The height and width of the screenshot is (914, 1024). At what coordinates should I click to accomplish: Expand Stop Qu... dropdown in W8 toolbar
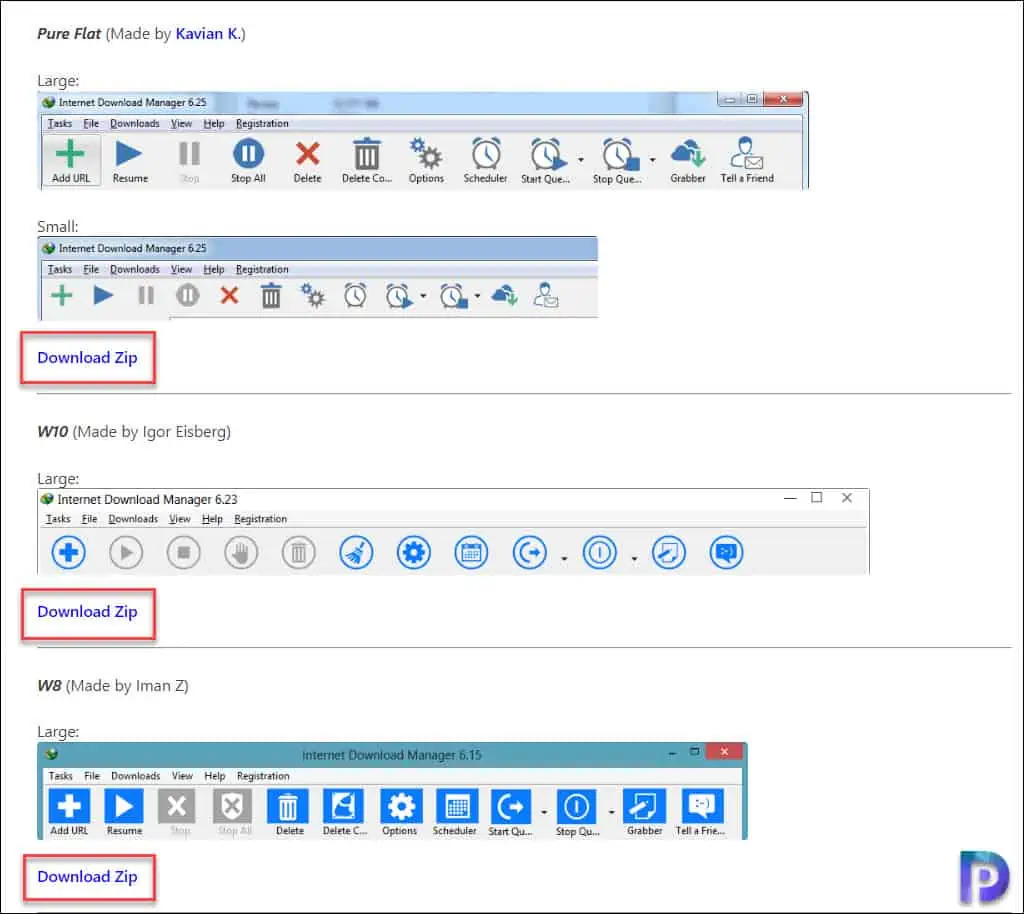tap(611, 812)
